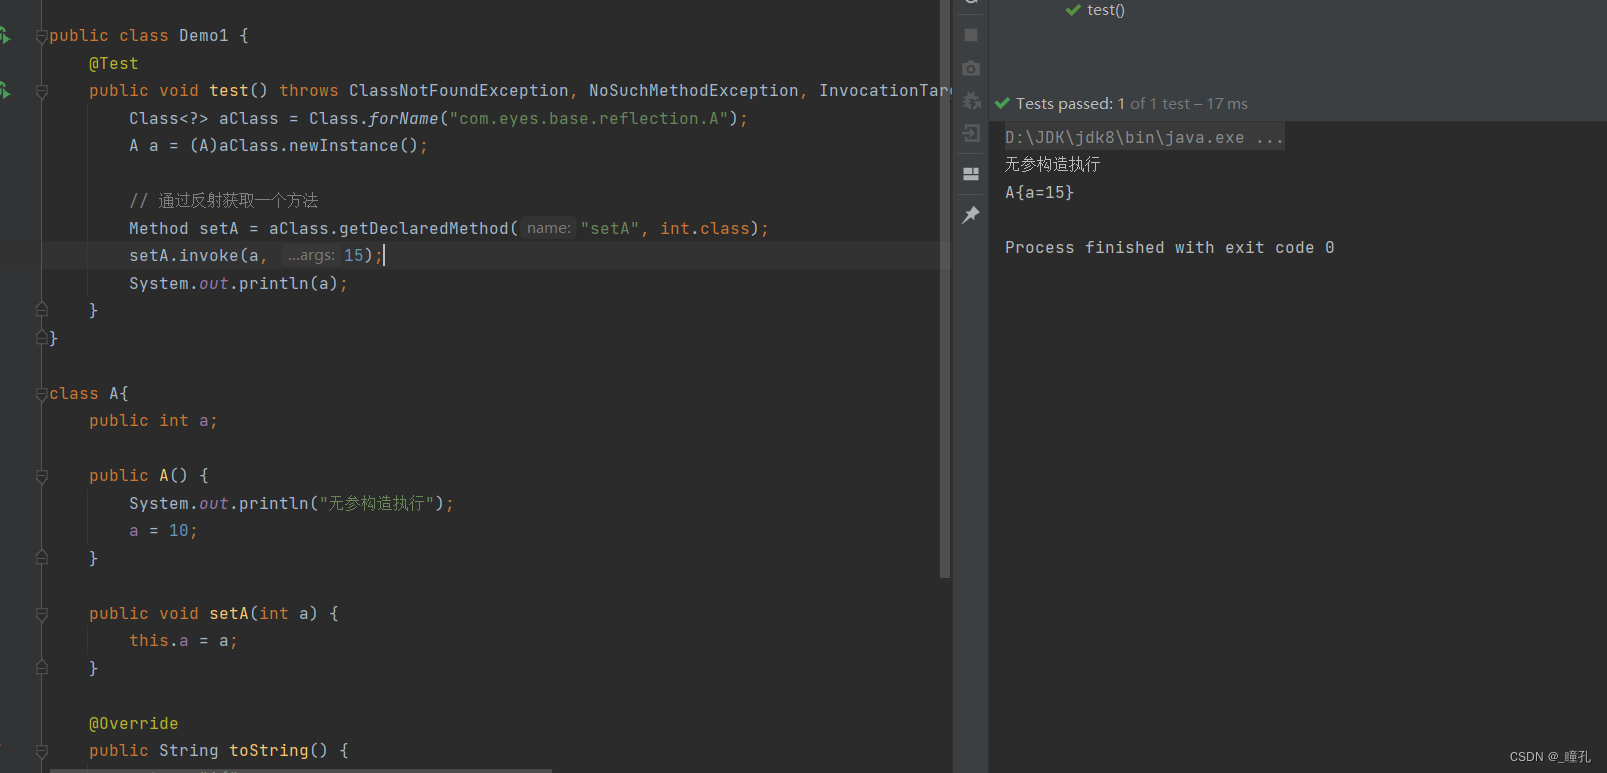This screenshot has height=773, width=1607.
Task: Click the 'test' method name in declaration
Action: coord(229,91)
